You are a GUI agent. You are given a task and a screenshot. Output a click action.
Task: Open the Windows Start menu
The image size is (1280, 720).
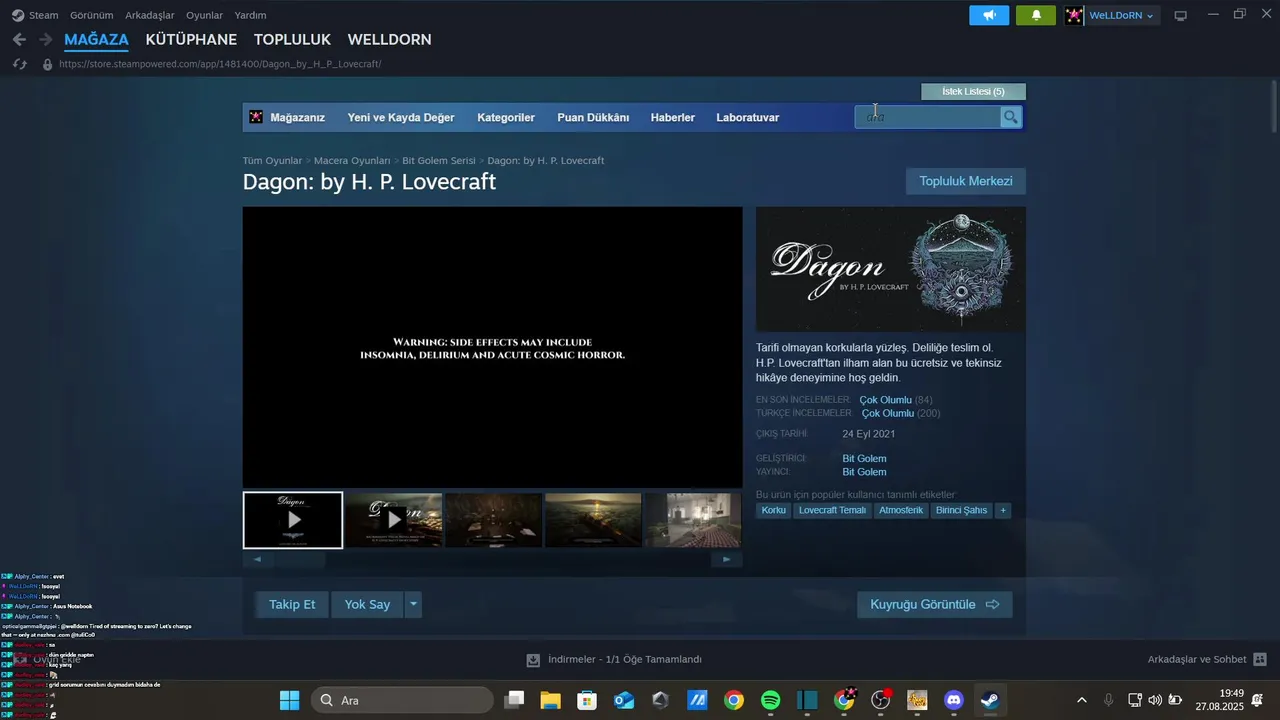289,700
